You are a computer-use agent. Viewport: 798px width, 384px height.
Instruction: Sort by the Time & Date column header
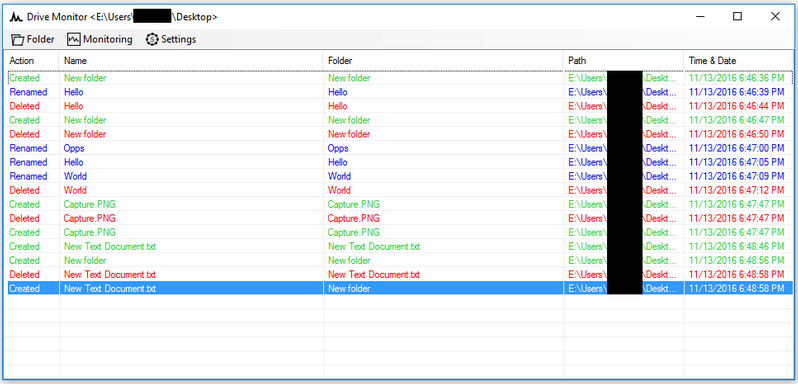coord(738,61)
